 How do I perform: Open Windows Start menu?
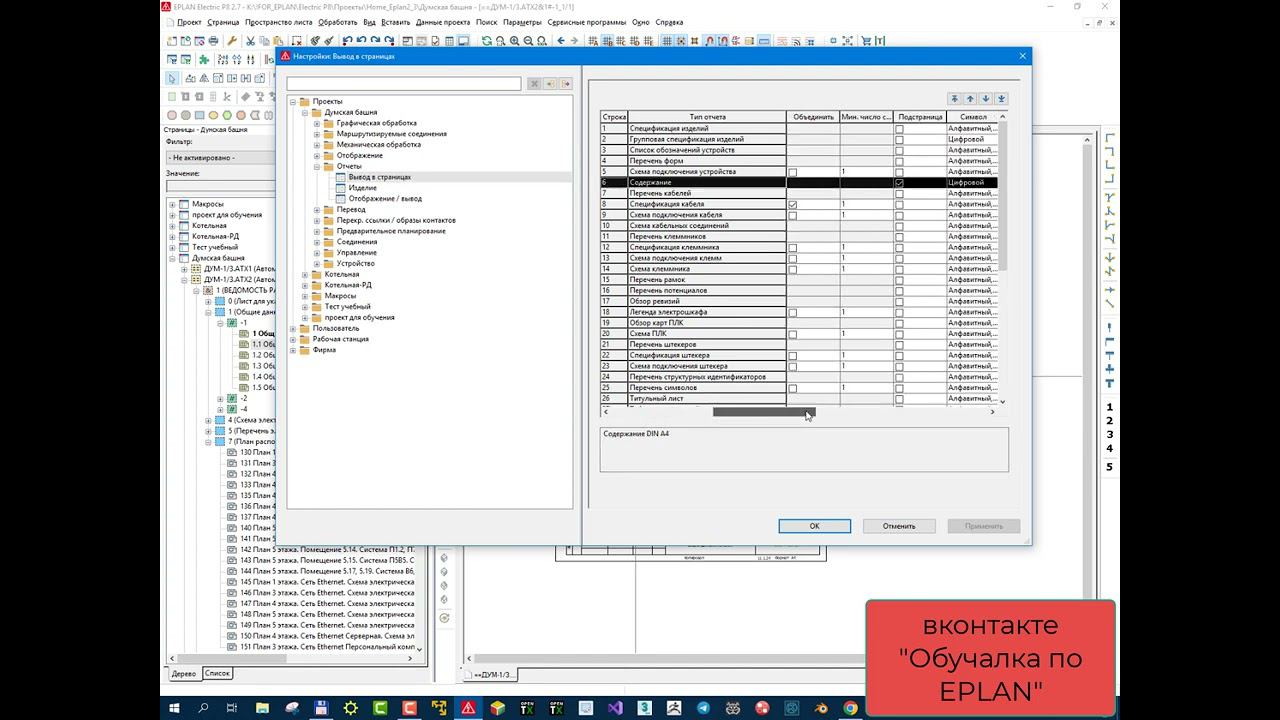(x=173, y=708)
